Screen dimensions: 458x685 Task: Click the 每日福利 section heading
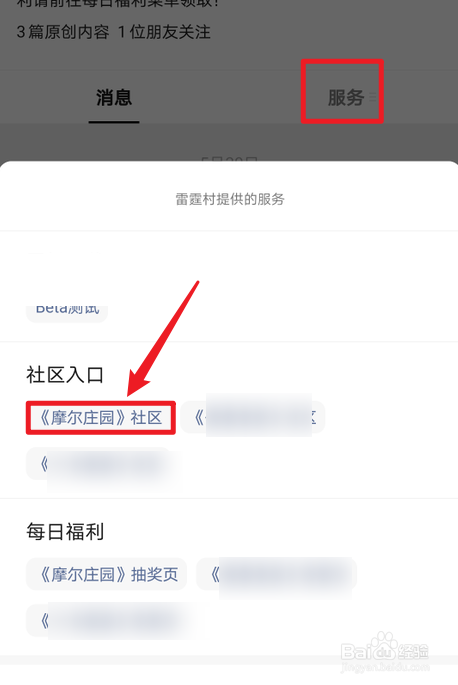tap(65, 532)
